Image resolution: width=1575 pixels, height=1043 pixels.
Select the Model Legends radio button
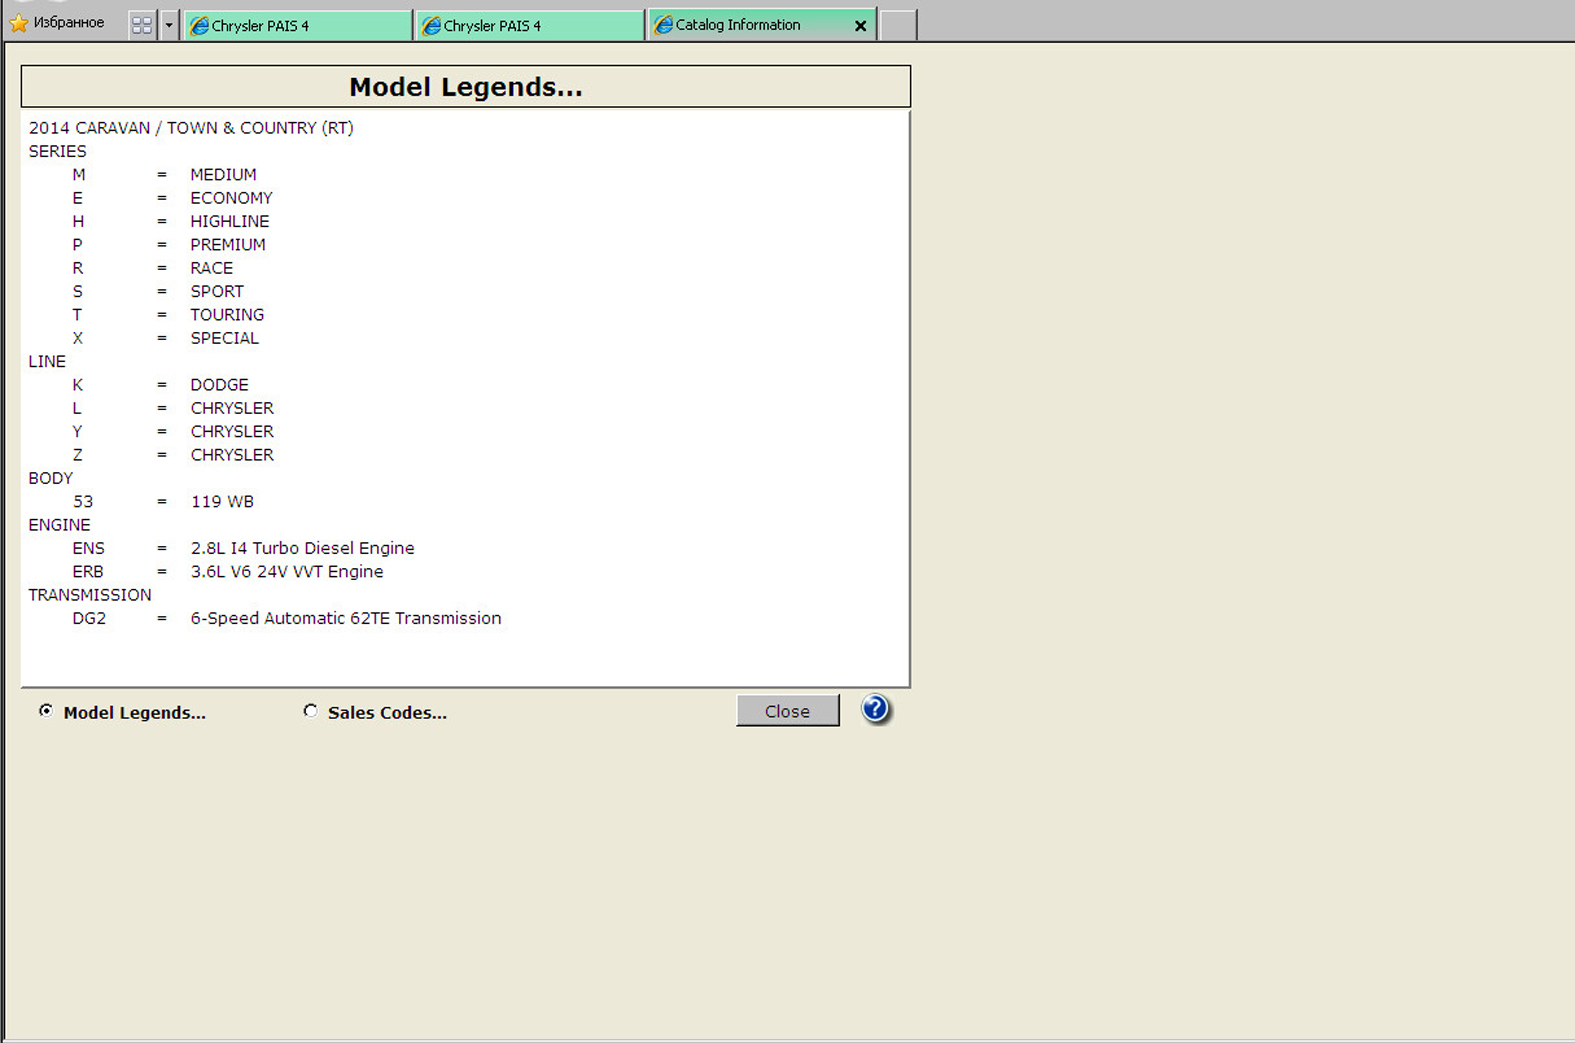click(x=46, y=711)
